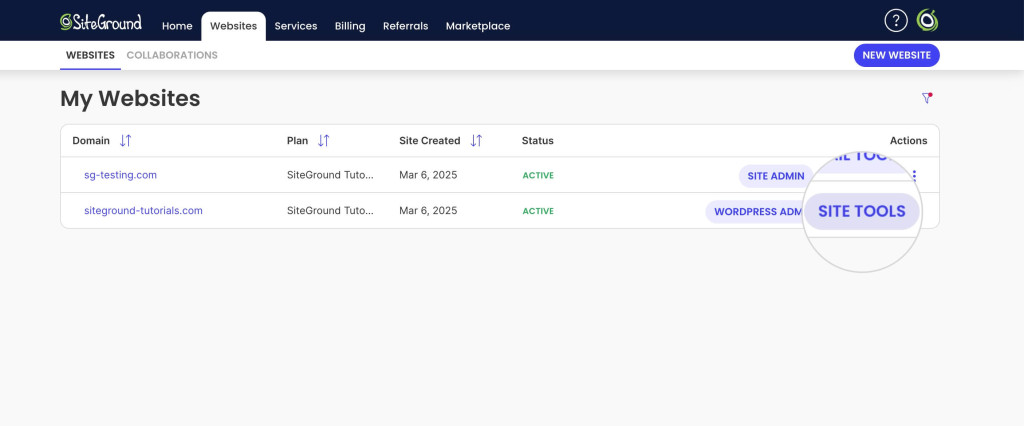Click the plan cell for siteground-tutorials.com
Image resolution: width=1024 pixels, height=426 pixels.
tap(330, 210)
